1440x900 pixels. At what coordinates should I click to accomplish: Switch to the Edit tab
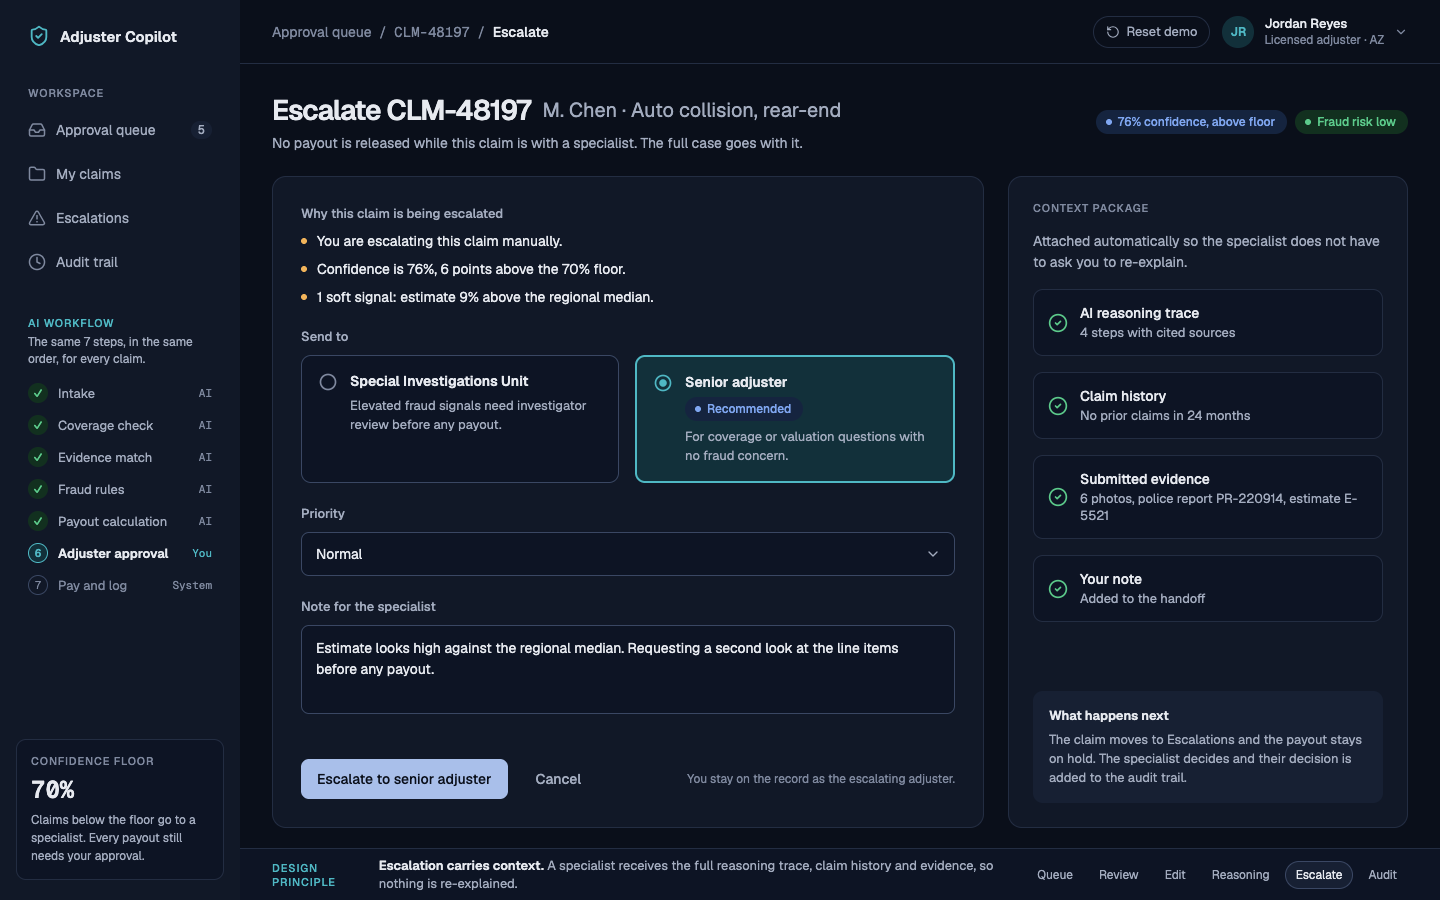[x=1175, y=875]
